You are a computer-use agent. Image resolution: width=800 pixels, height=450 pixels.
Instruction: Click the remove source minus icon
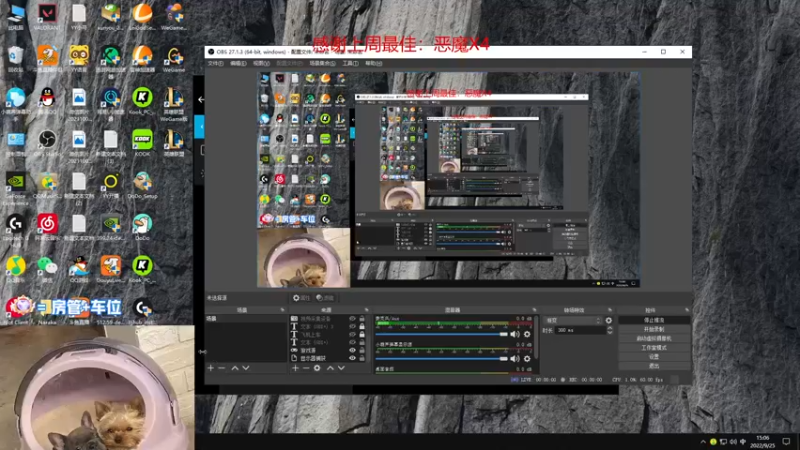[x=306, y=368]
